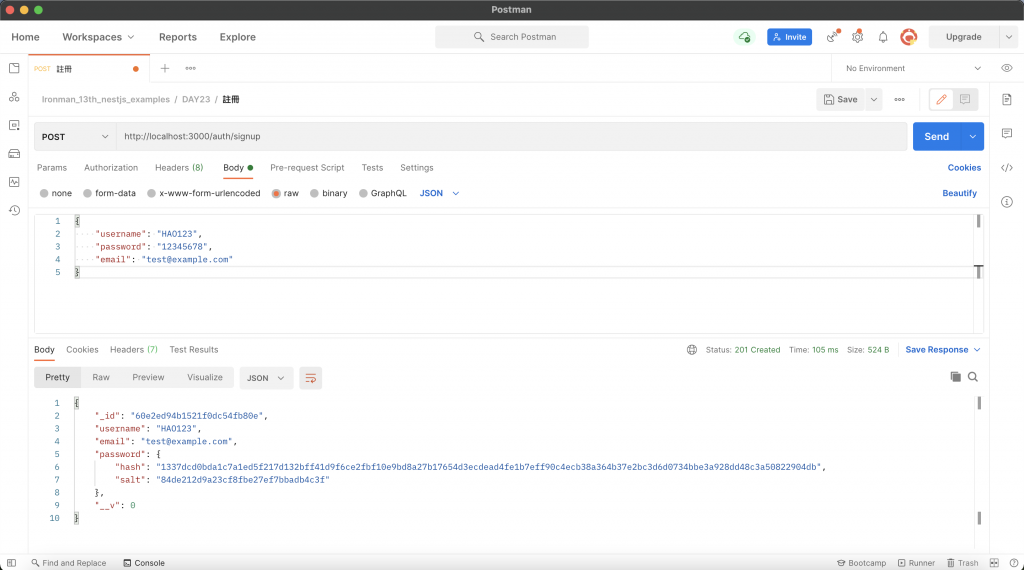Select GraphQL body type

(363, 193)
